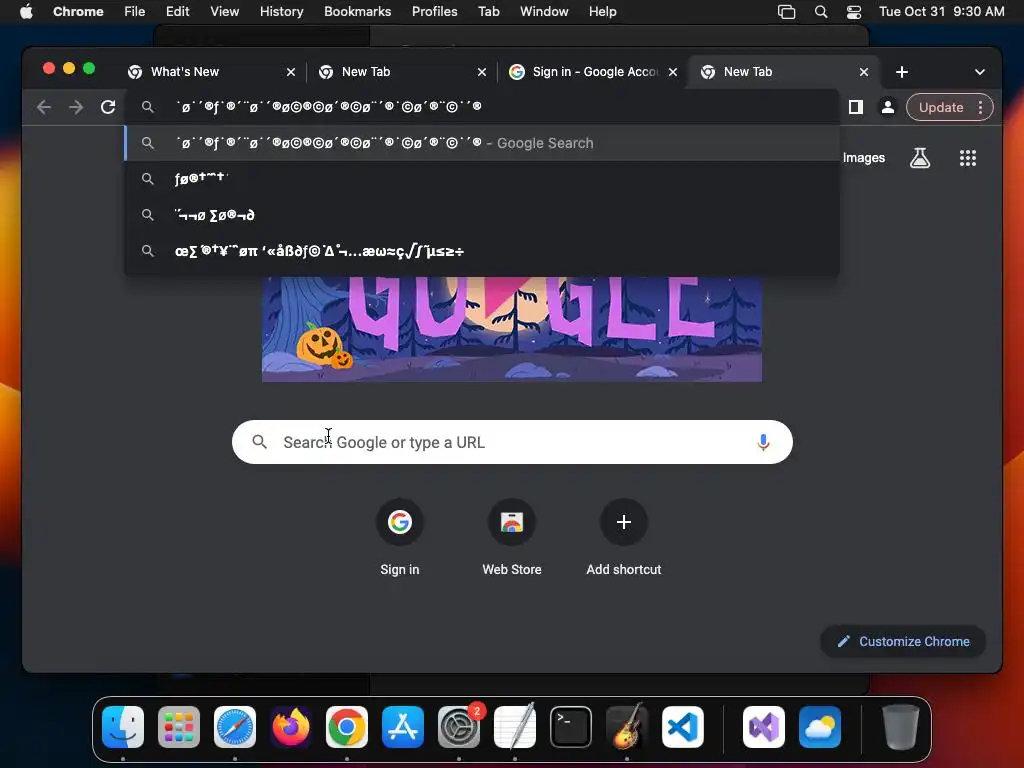The width and height of the screenshot is (1024, 768).
Task: Open System Settings from the Dock
Action: tap(459, 727)
